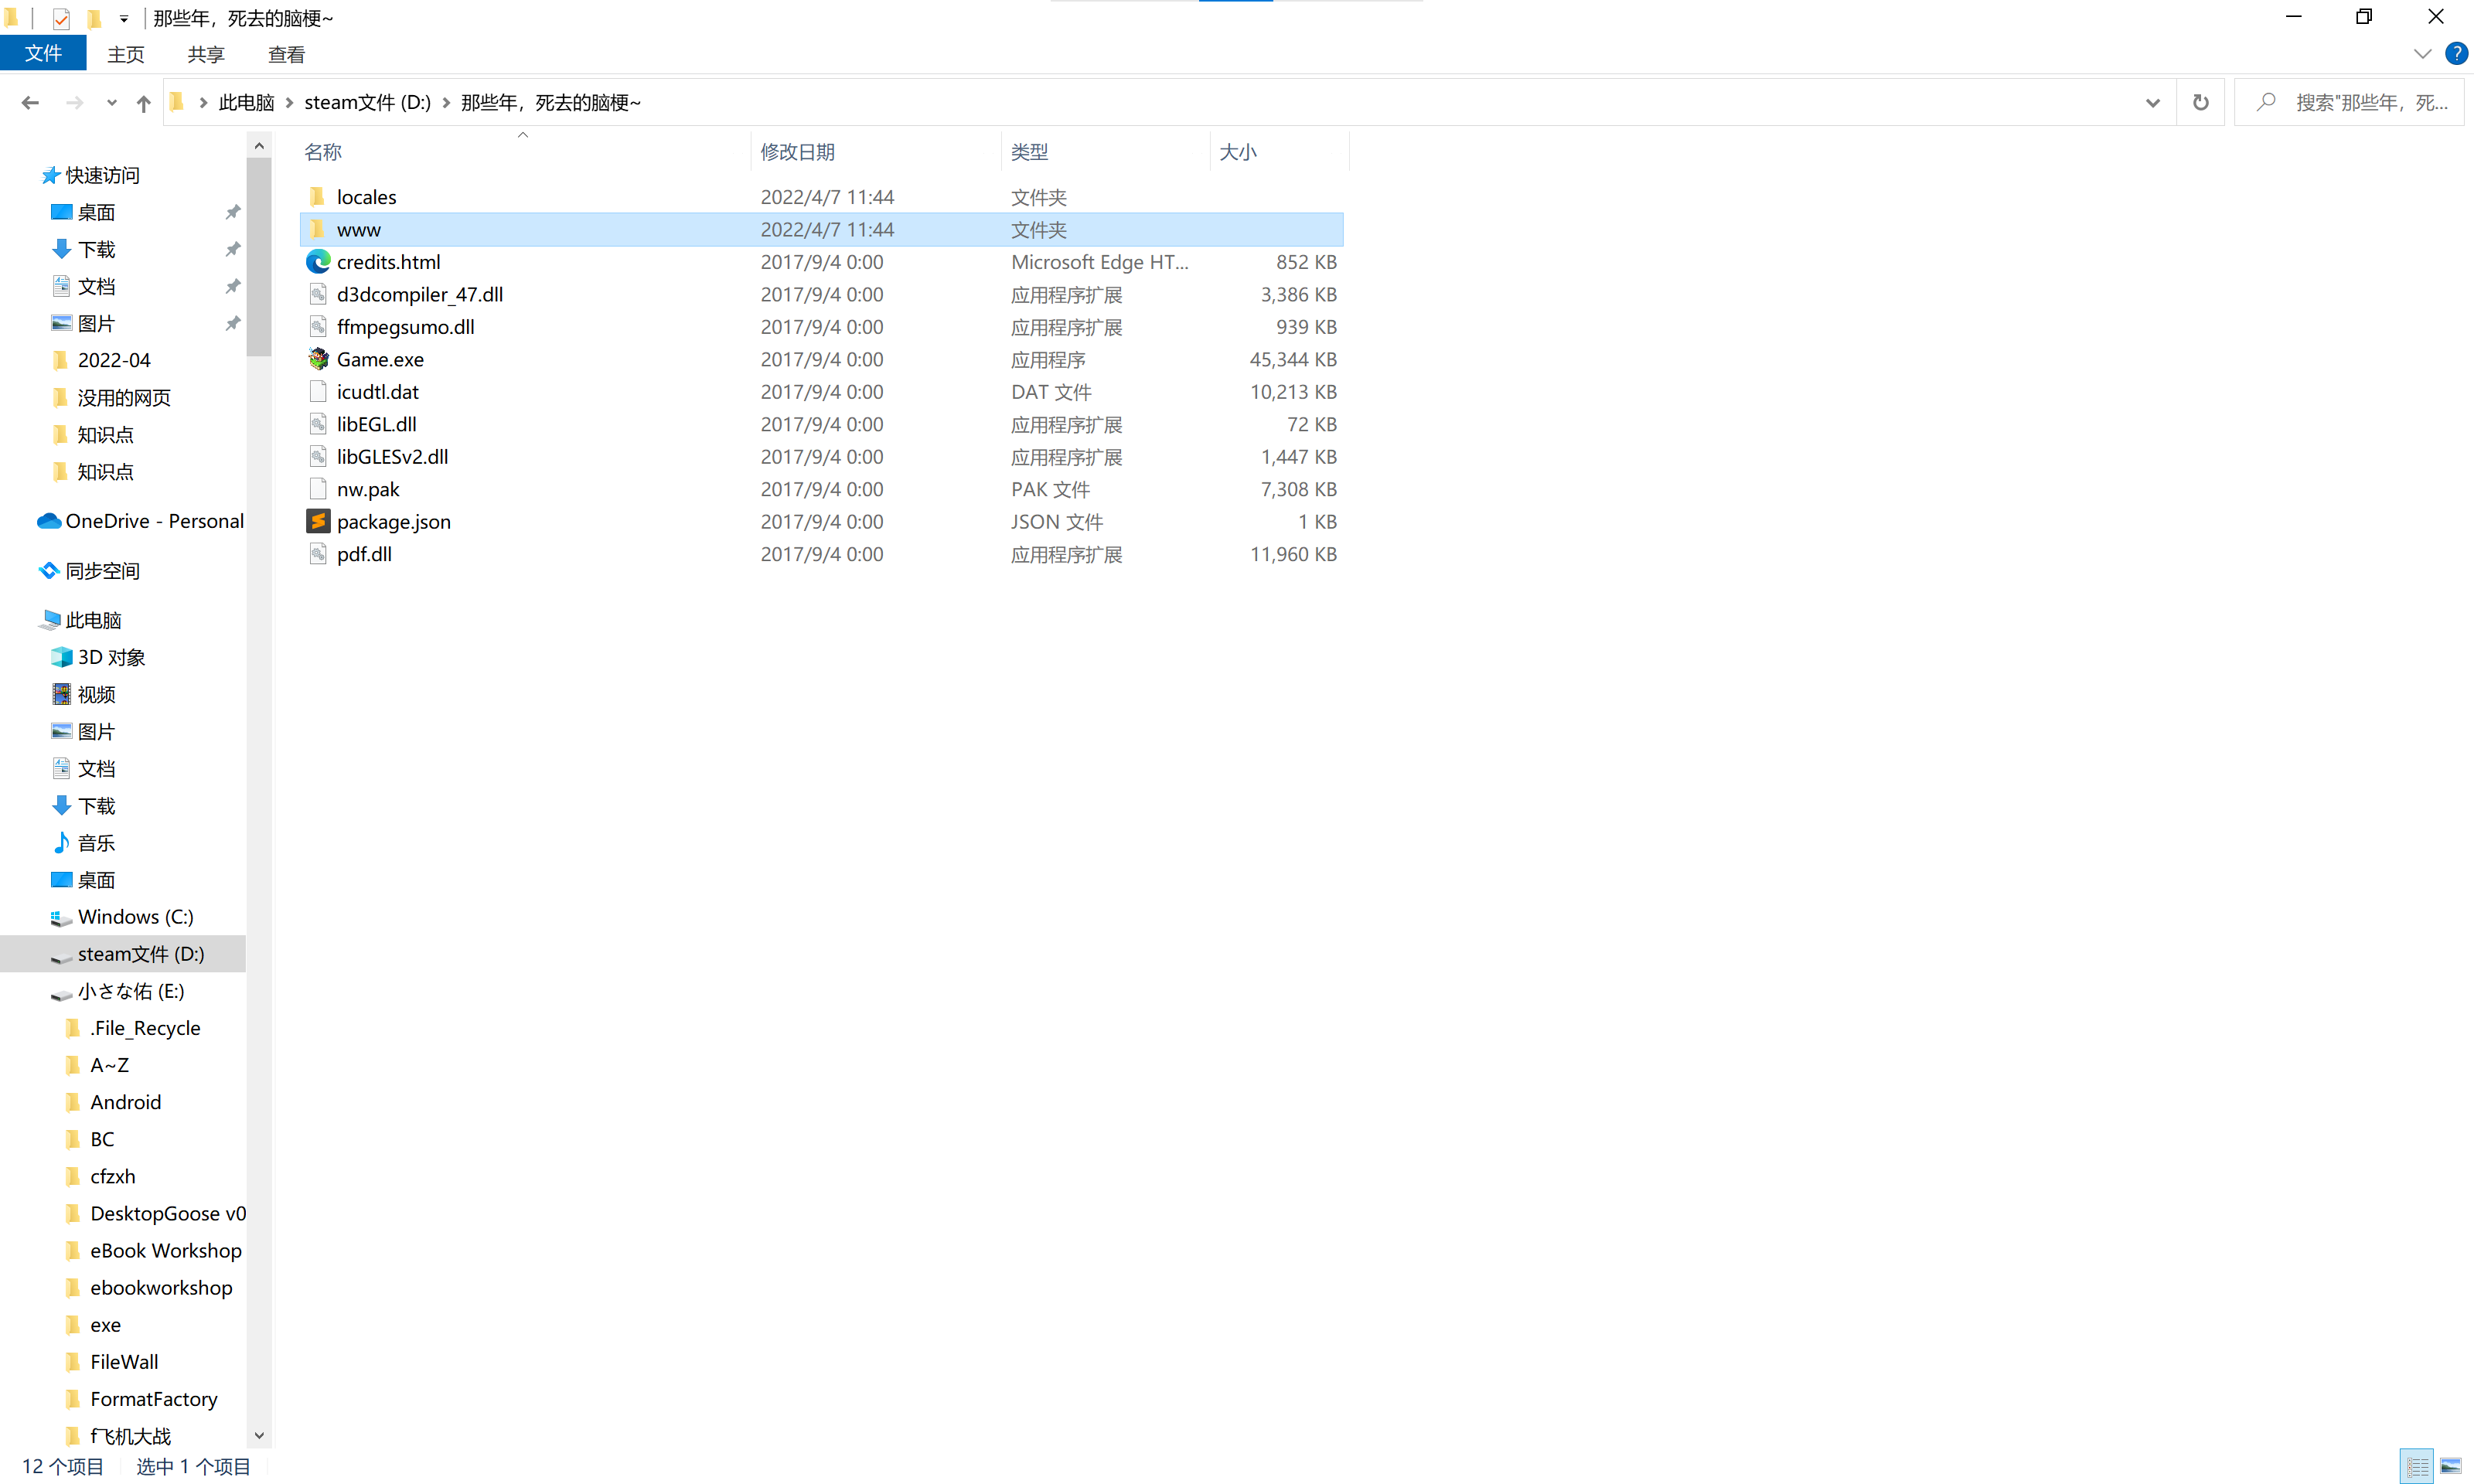Expand the ribbon with the chevron
2474x1484 pixels.
pos(2422,54)
